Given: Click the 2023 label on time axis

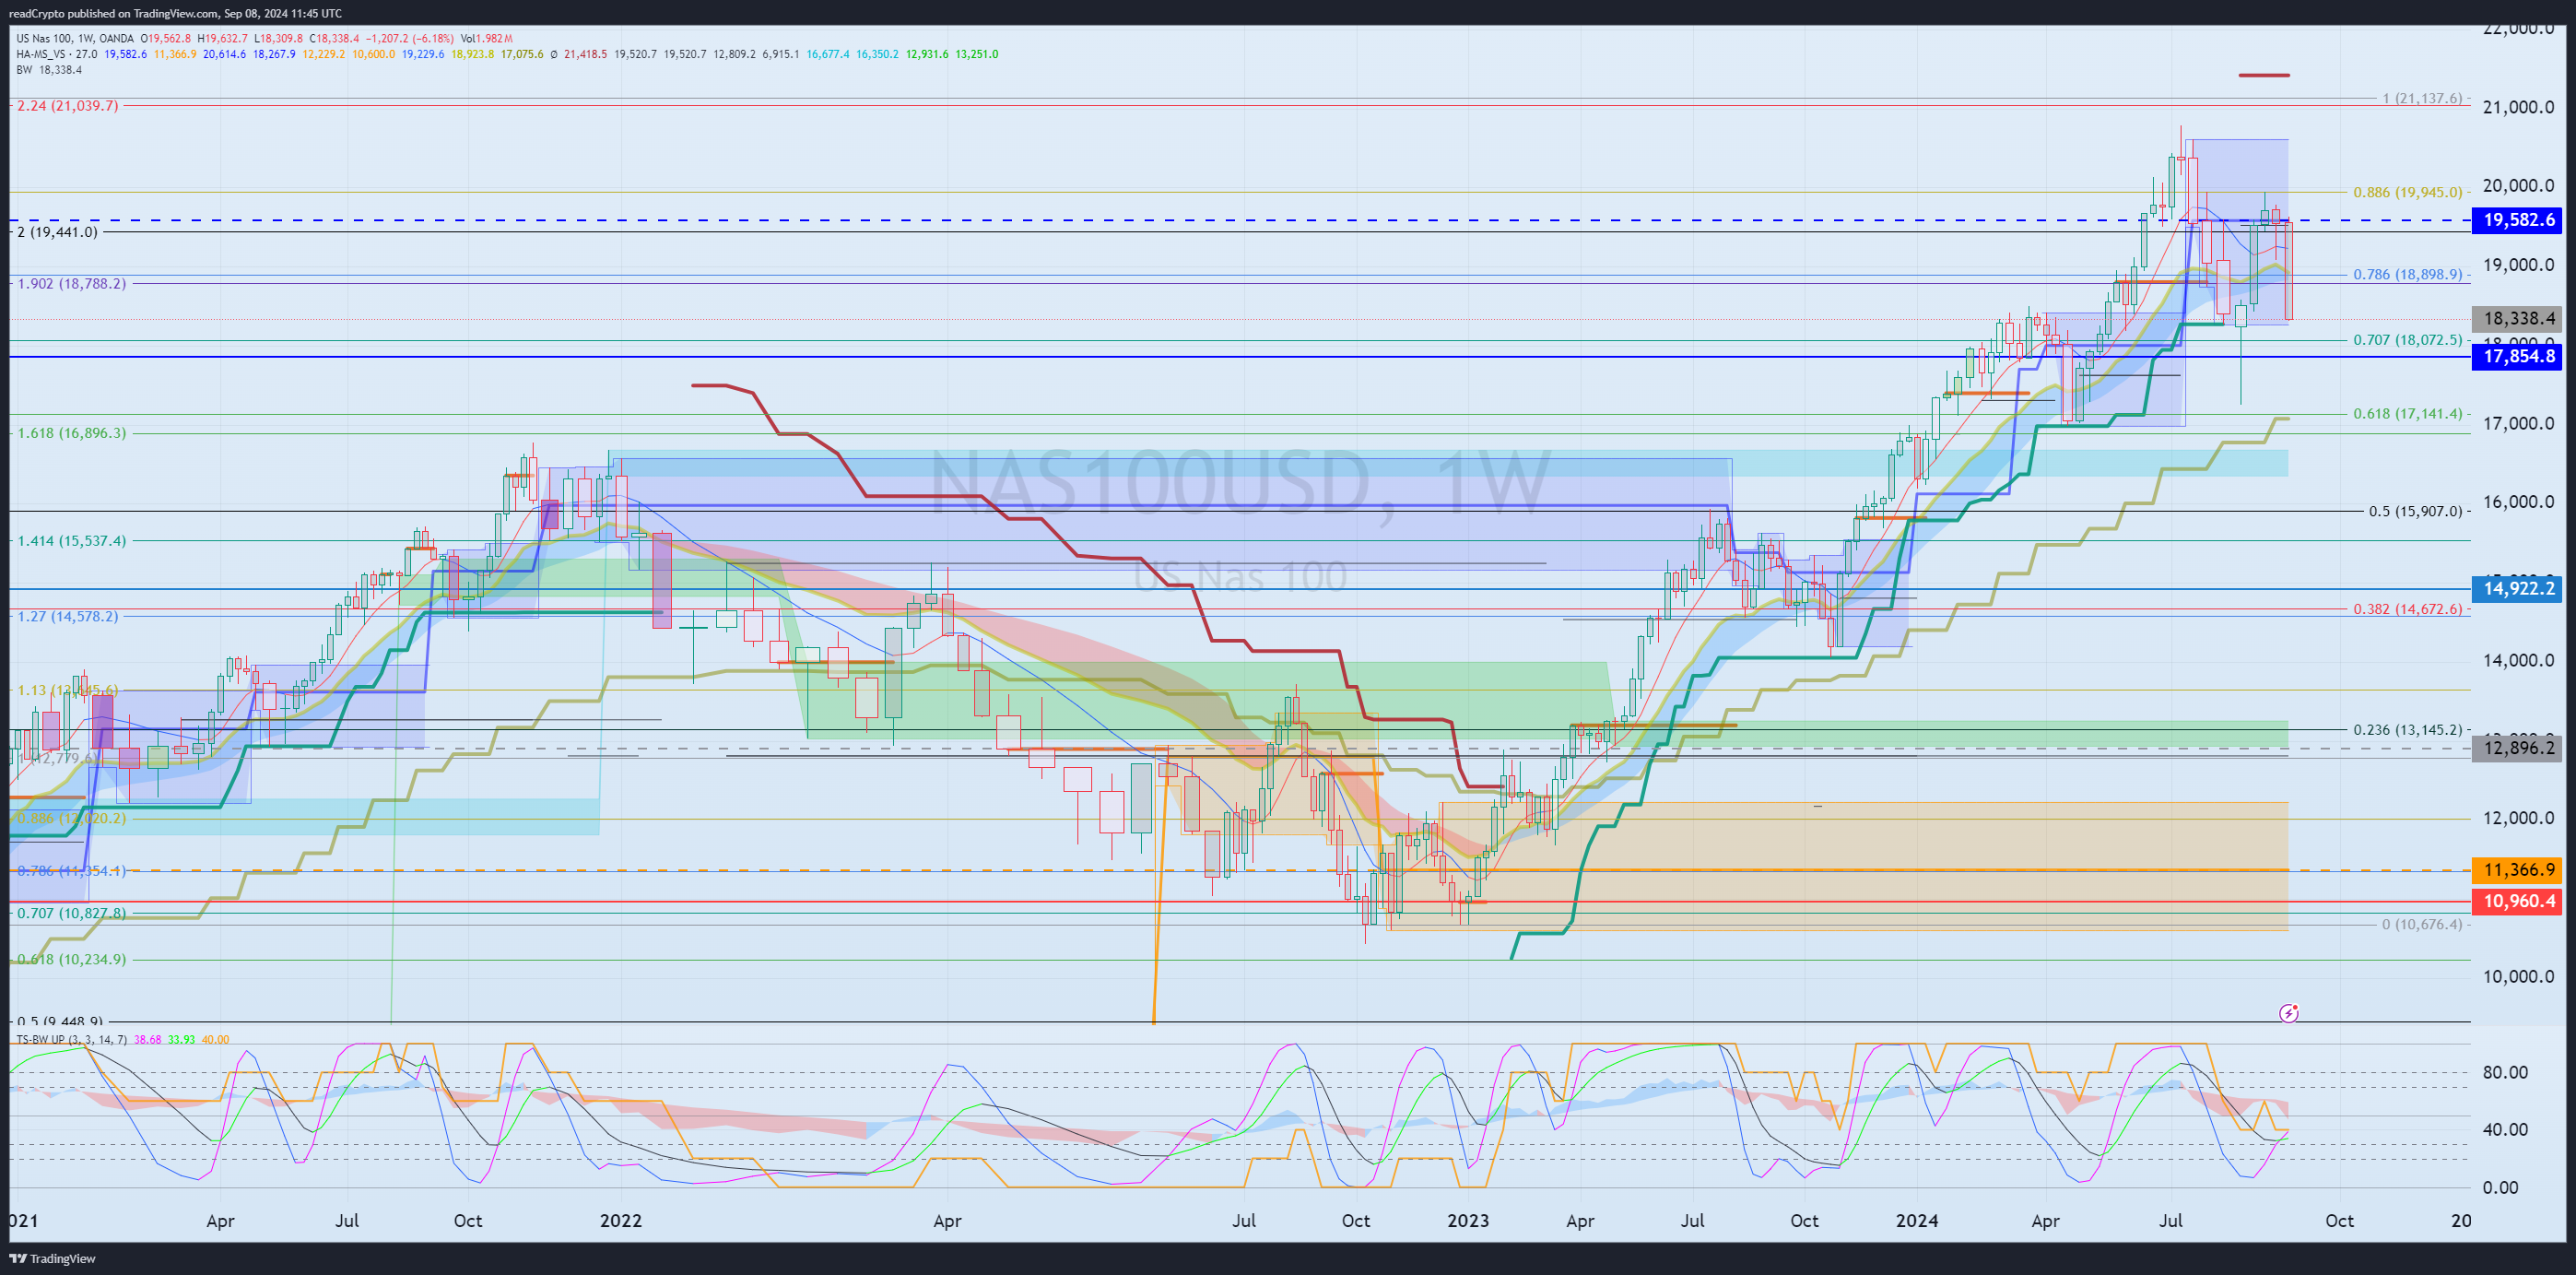Looking at the screenshot, I should 1468,1221.
